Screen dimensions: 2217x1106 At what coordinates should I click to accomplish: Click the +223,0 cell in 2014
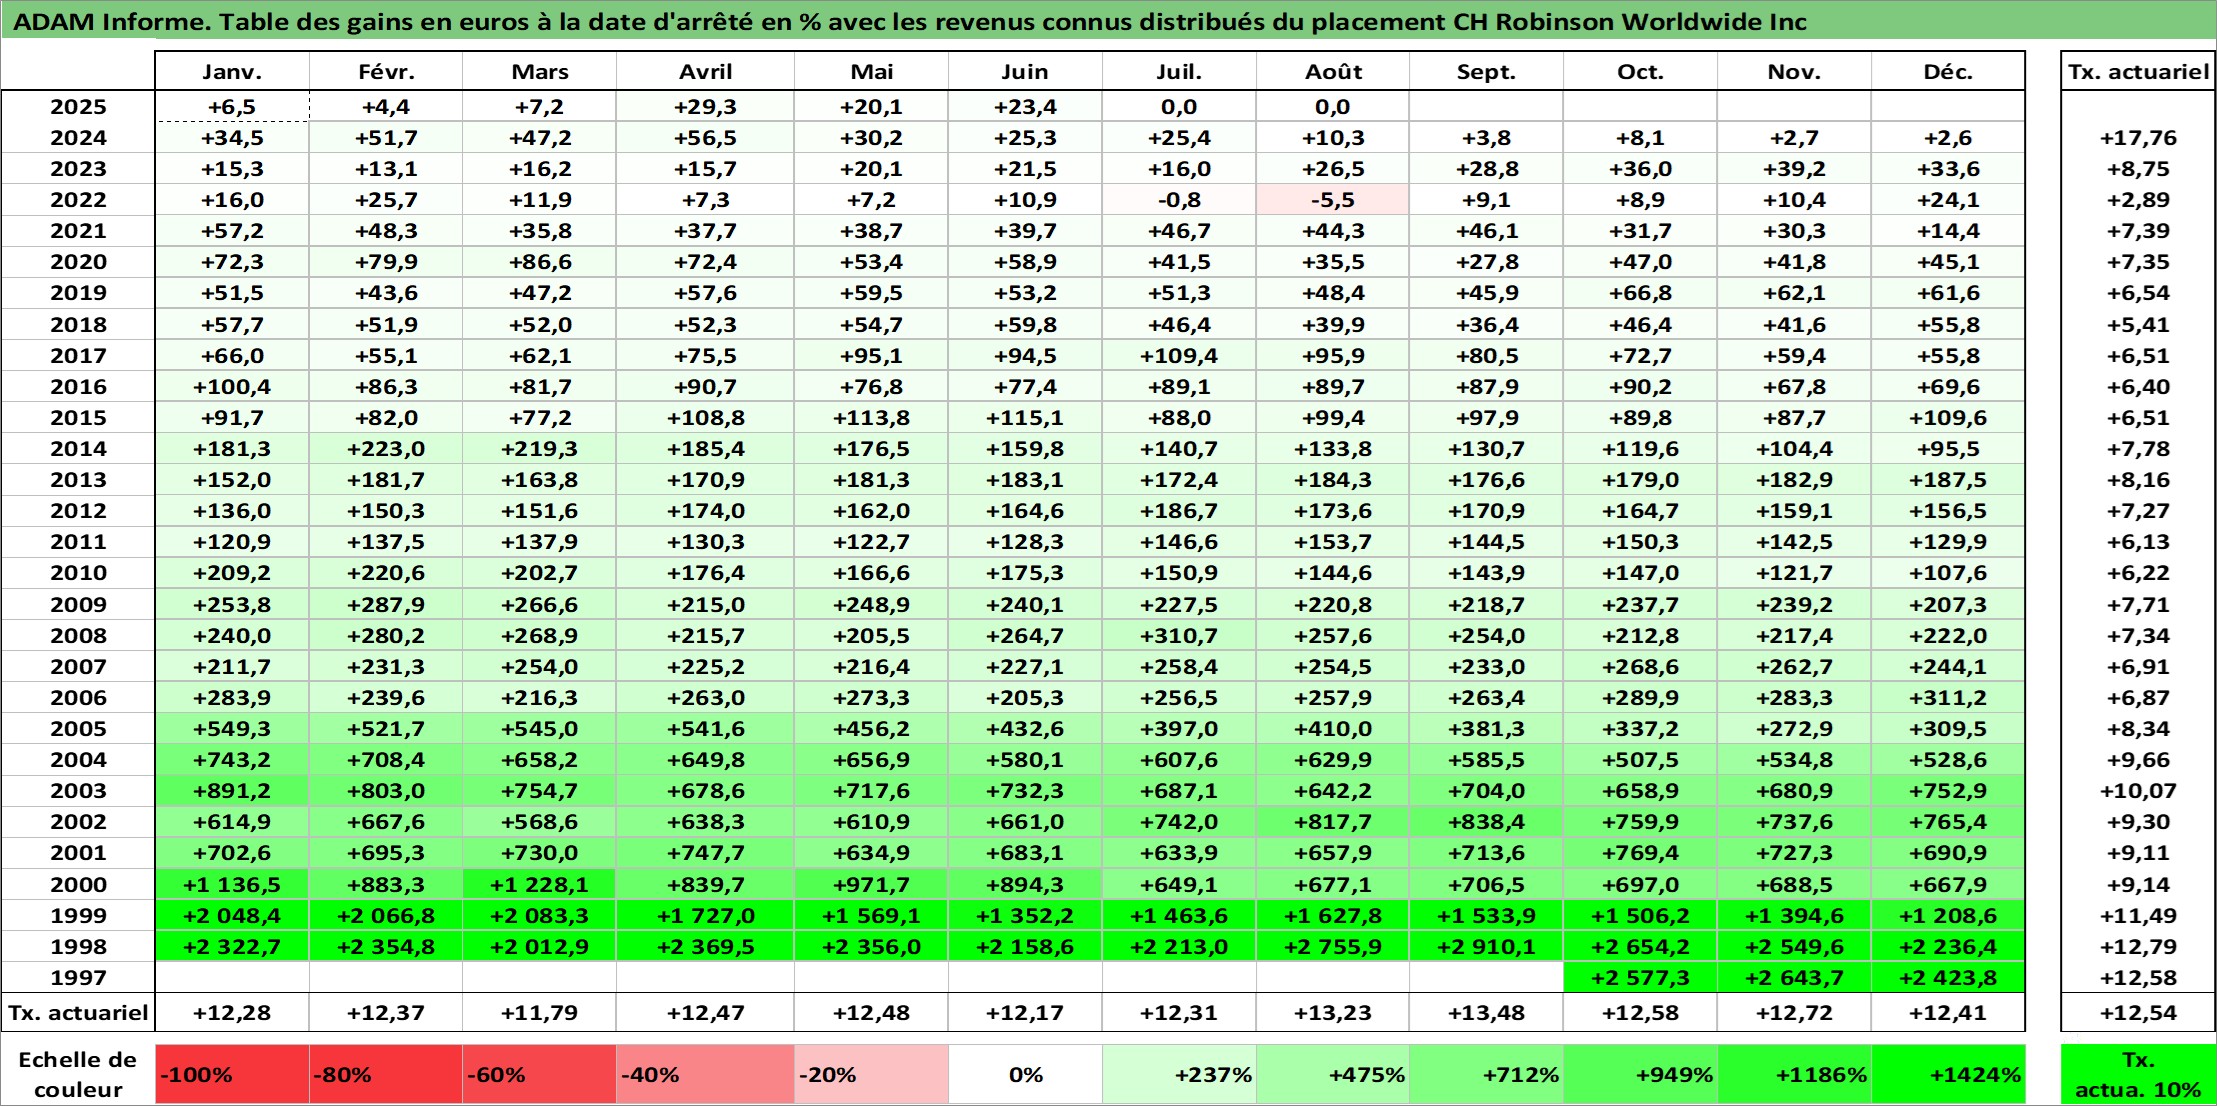[386, 449]
